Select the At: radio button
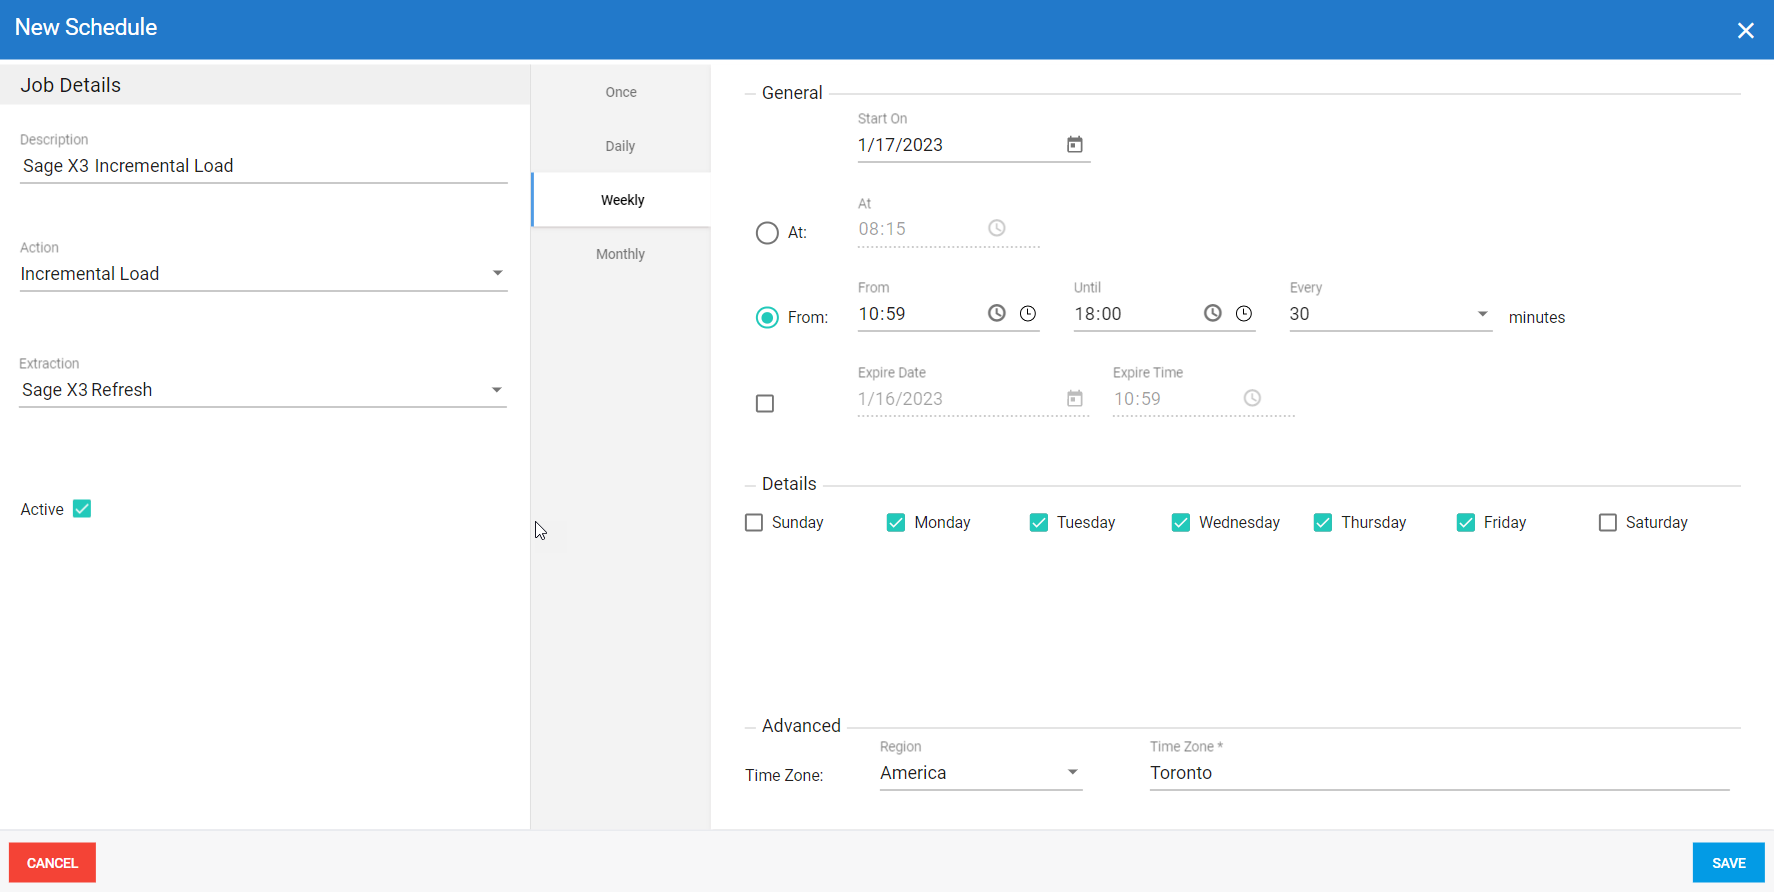 pyautogui.click(x=767, y=233)
